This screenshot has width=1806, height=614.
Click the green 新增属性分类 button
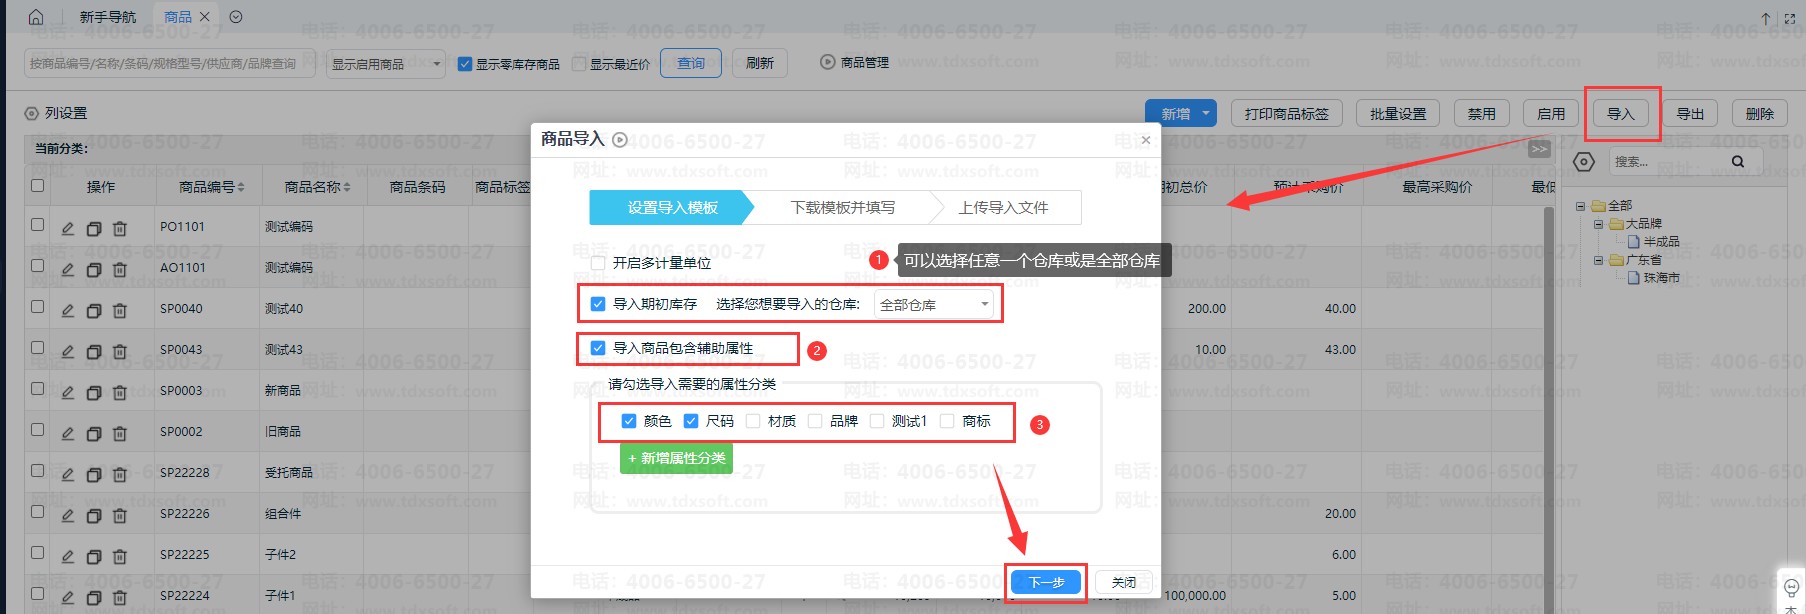pos(677,458)
